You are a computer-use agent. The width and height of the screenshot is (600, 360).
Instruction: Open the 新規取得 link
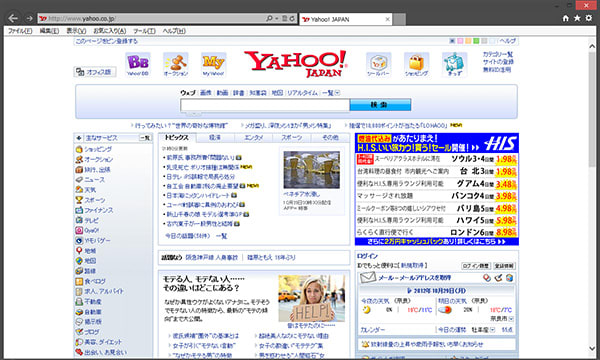[412, 265]
